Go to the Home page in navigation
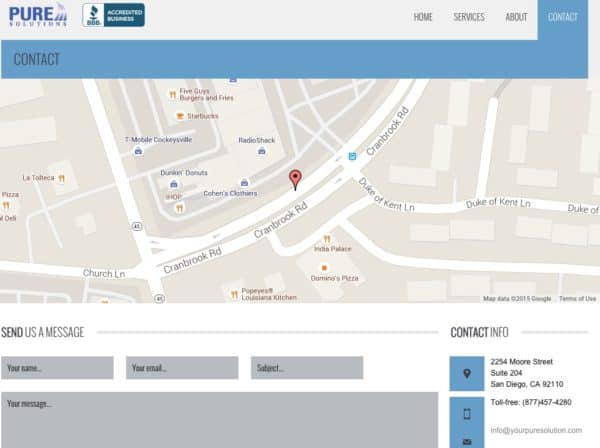Screen dimensions: 600x448 tap(423, 17)
